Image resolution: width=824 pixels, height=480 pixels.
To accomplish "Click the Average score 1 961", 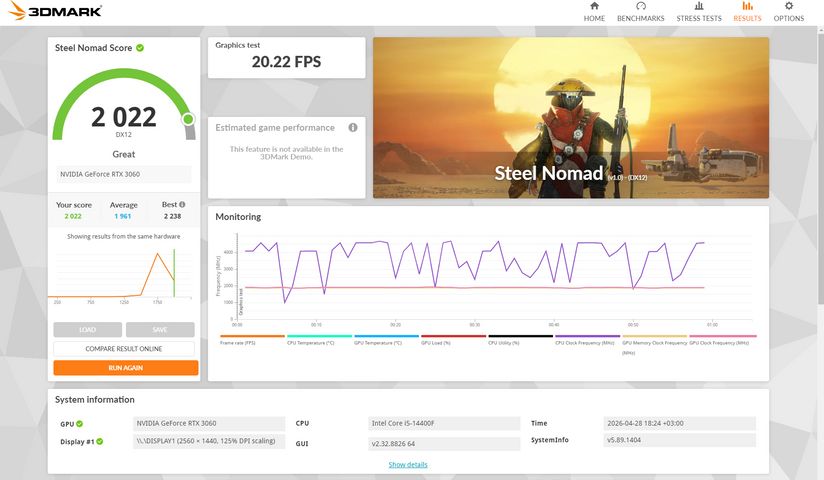I will coord(122,216).
